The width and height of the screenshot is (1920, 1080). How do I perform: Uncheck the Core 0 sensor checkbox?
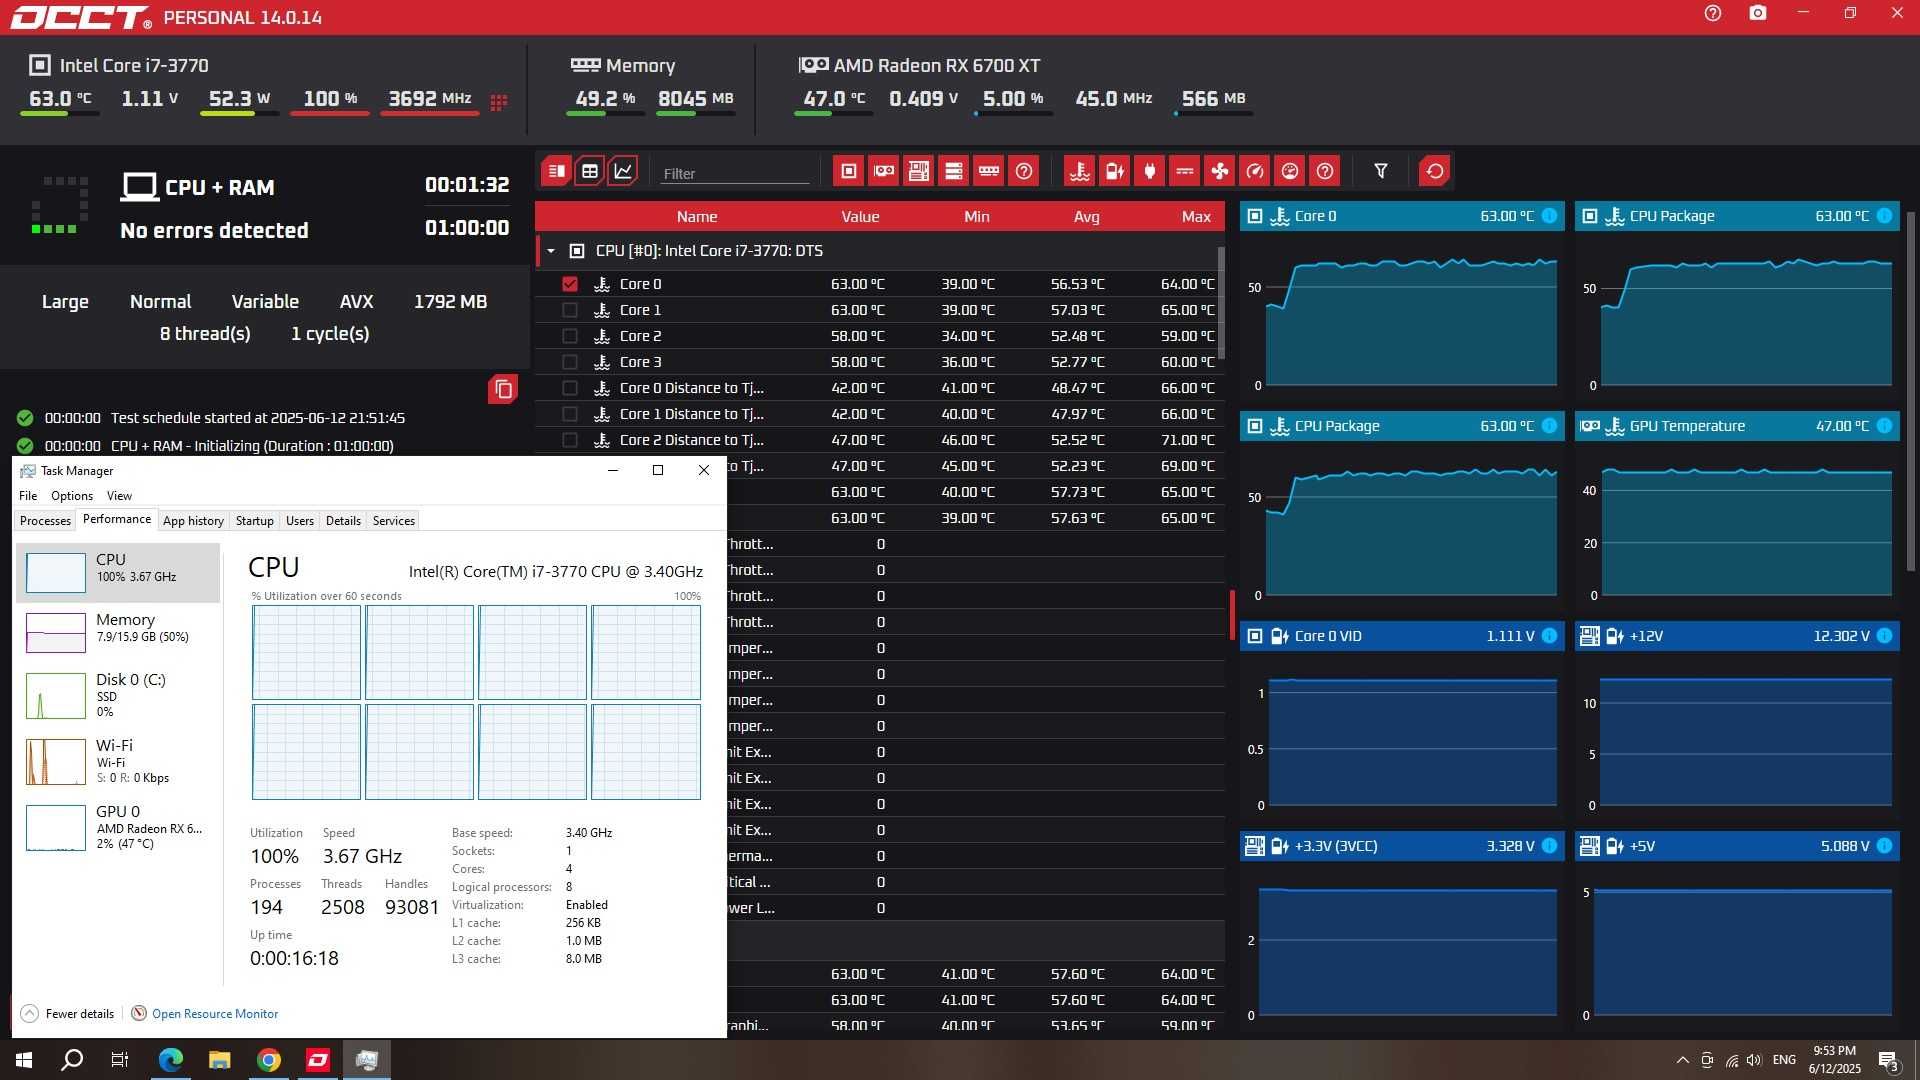[570, 284]
